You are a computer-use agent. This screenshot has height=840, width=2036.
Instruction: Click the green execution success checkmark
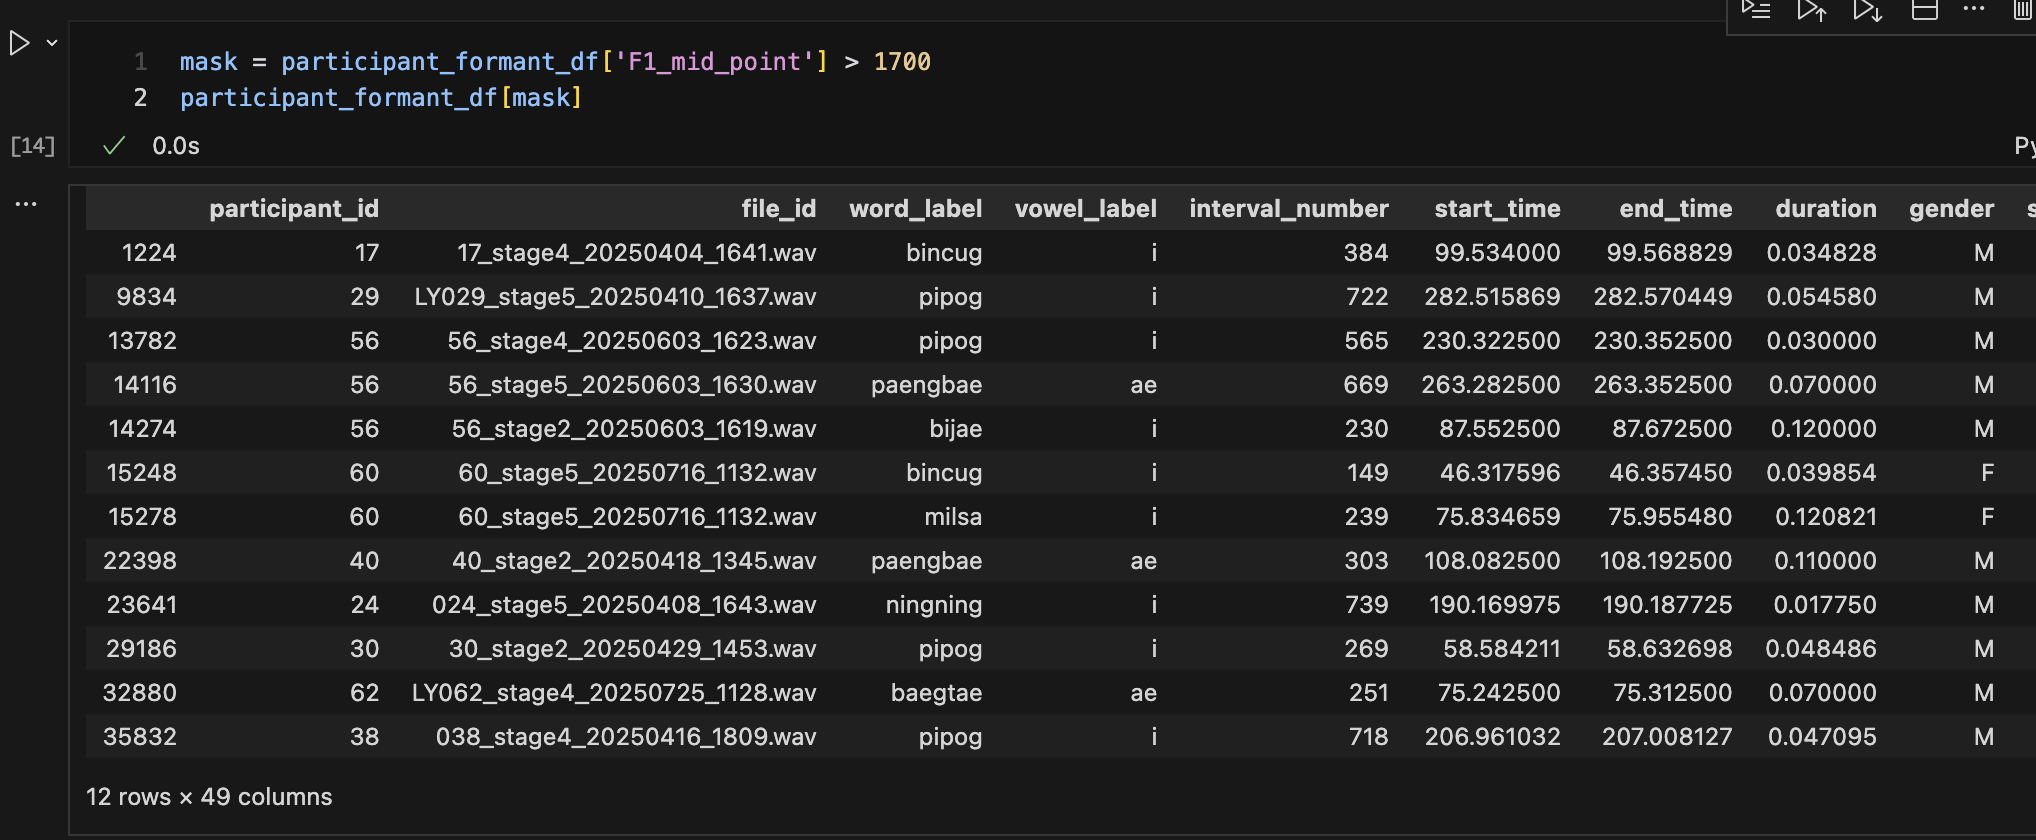tap(114, 146)
